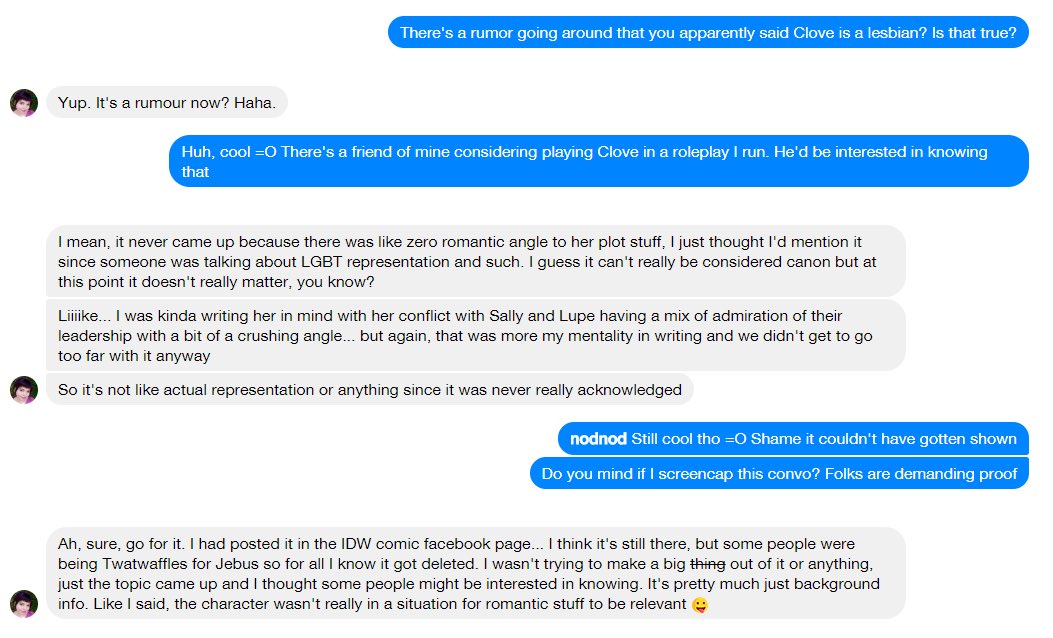Screen dimensions: 1053x638
Task: Open profile picture next to "So it's not like actual representation"
Action: [24, 390]
